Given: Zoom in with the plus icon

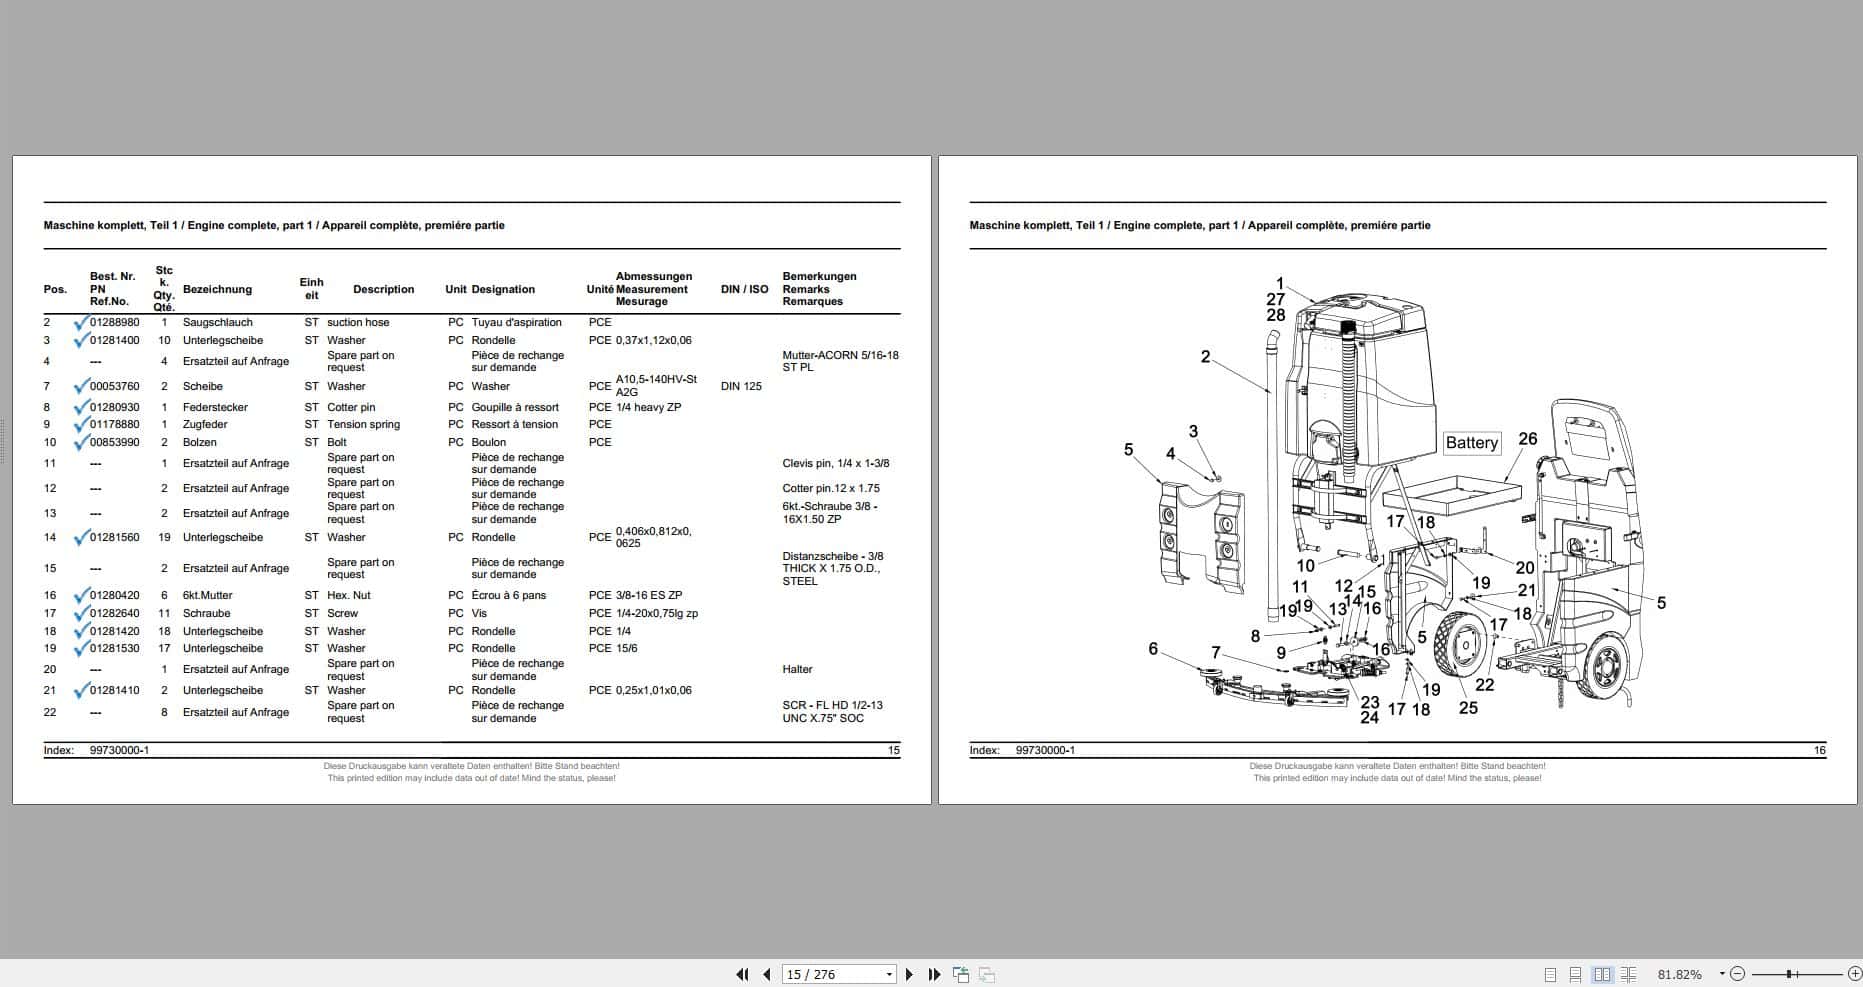Looking at the screenshot, I should coord(1855,973).
